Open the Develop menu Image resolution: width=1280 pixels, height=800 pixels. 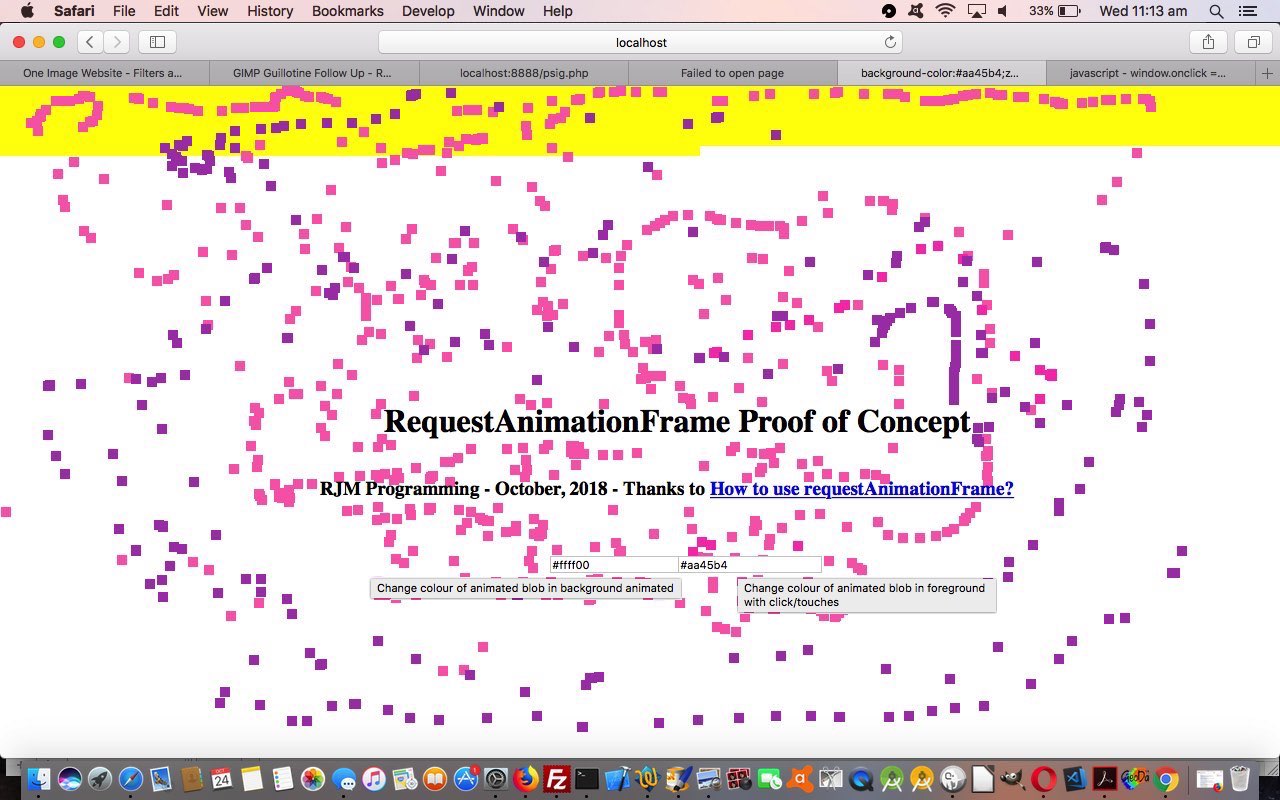428,11
